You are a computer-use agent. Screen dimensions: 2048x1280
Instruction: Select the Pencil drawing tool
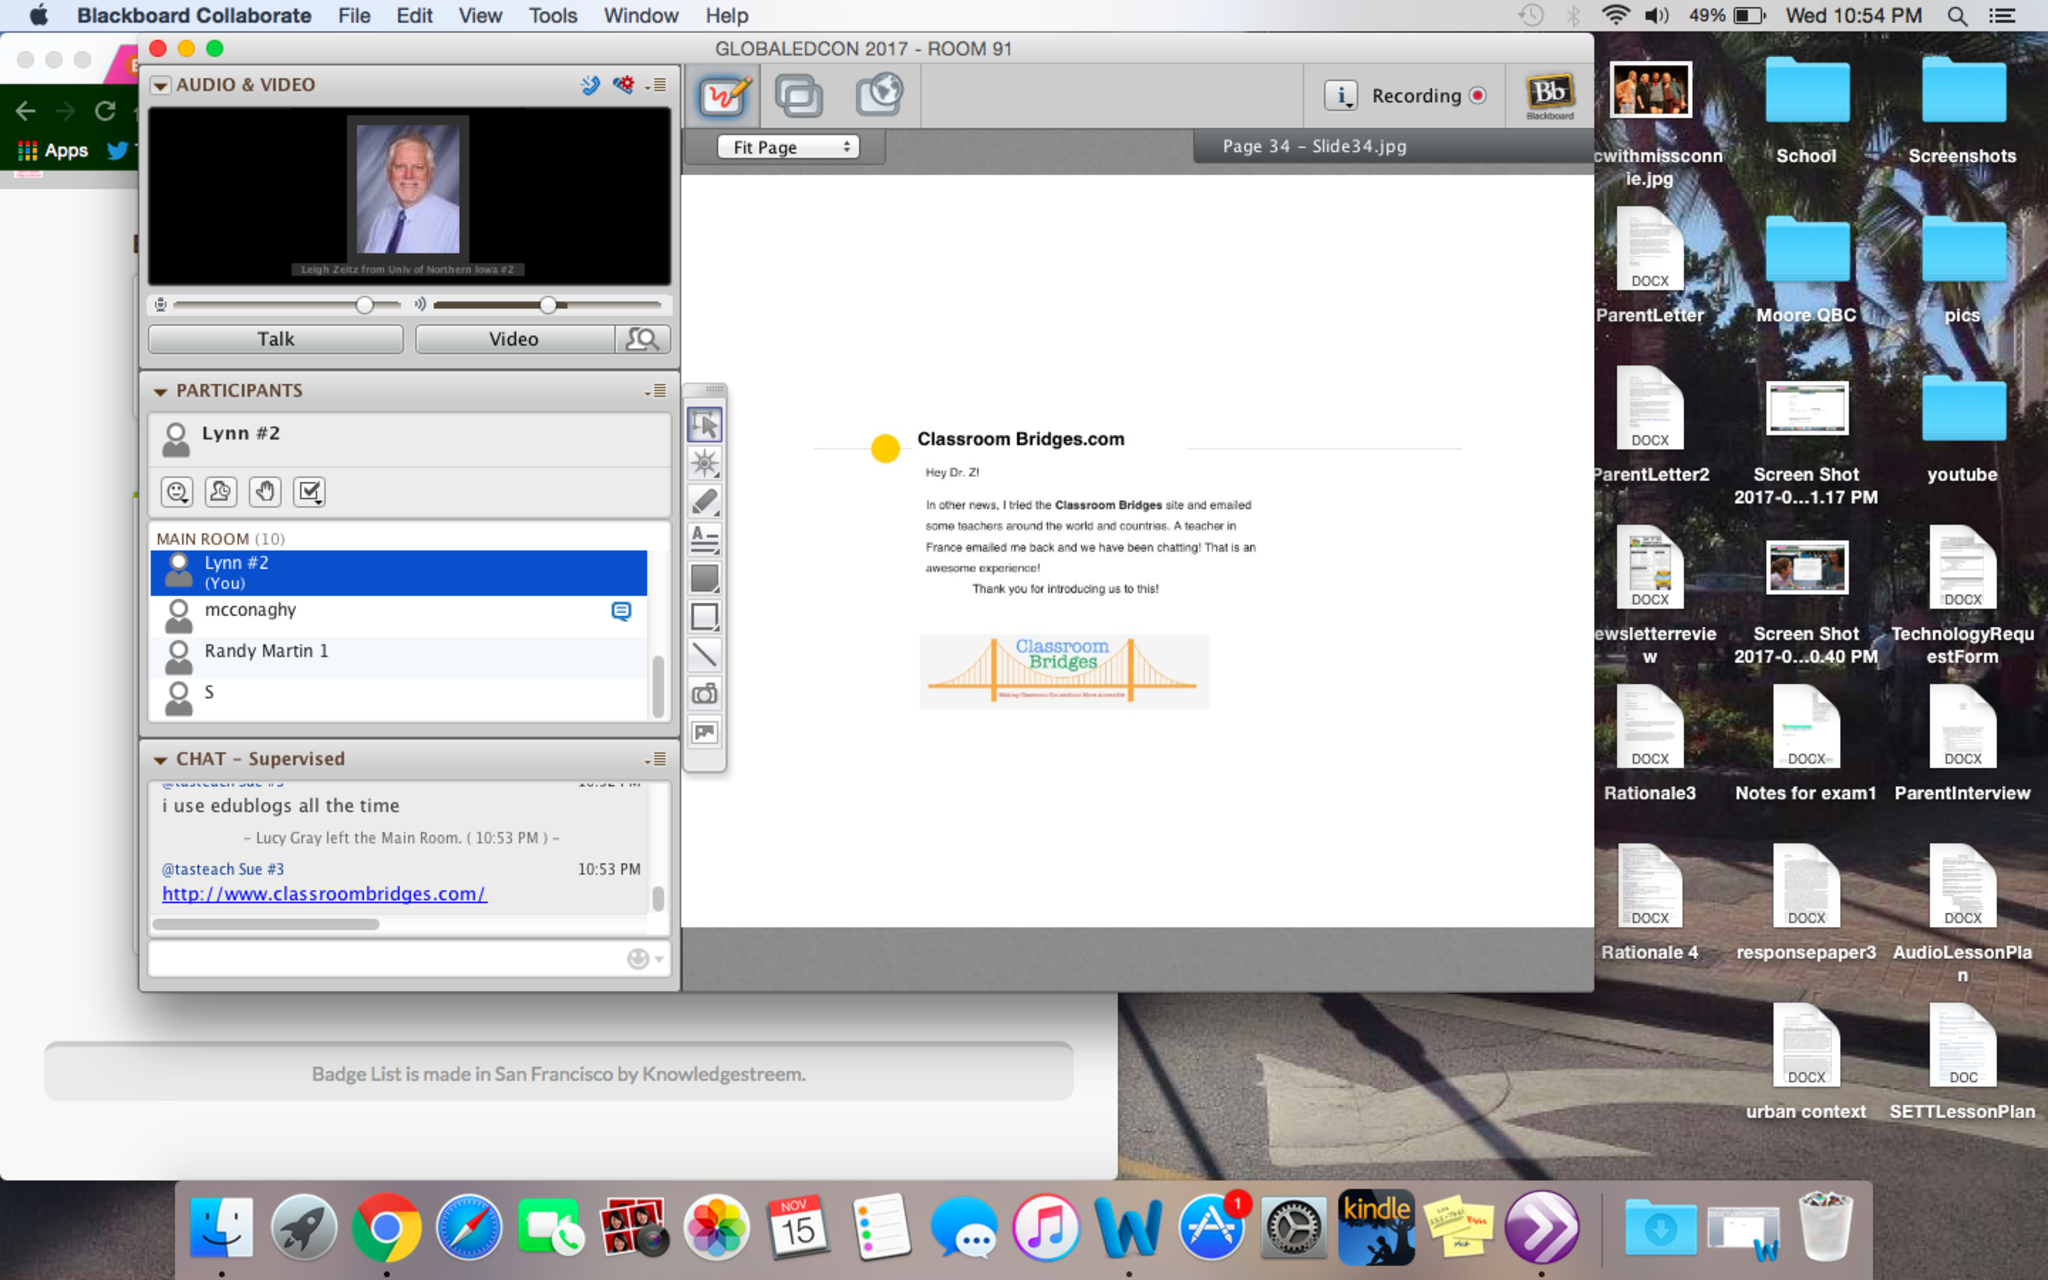[705, 501]
